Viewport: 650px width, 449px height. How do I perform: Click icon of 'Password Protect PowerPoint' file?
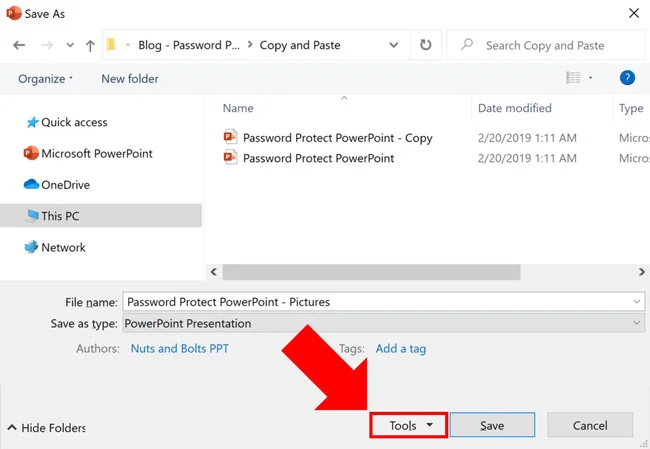tap(230, 157)
